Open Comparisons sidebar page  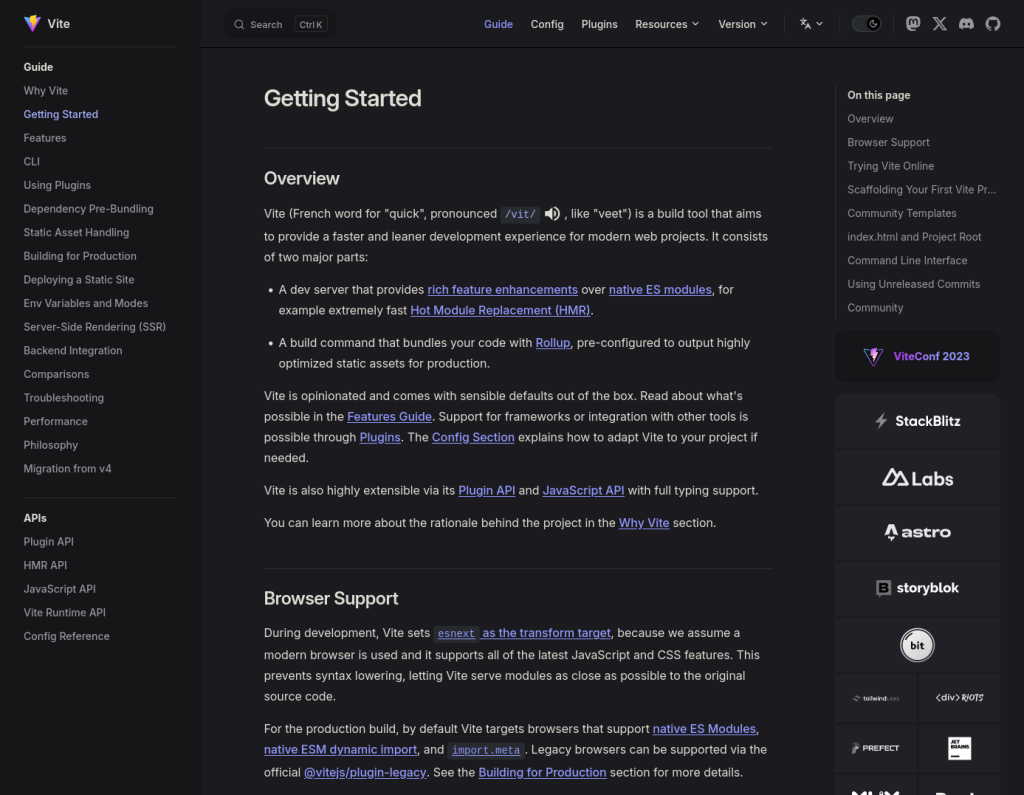coord(56,374)
